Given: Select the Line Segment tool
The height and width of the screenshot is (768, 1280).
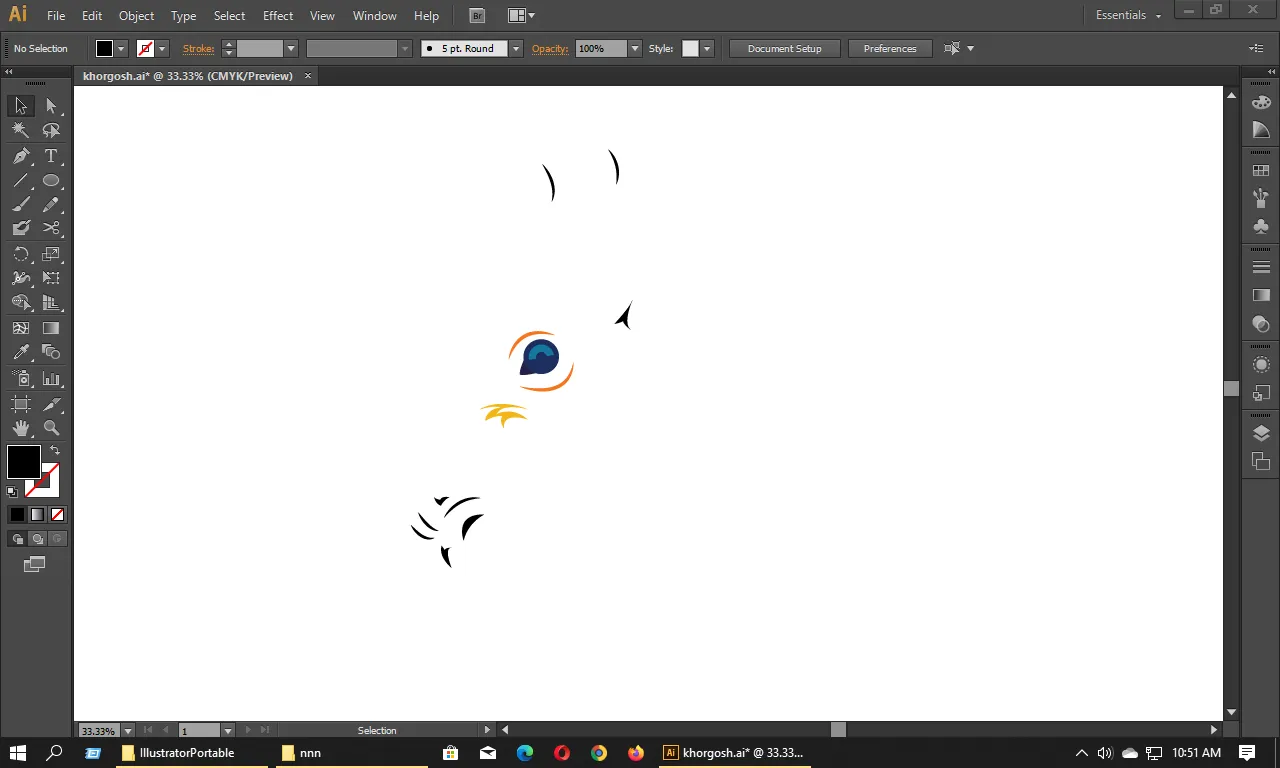Looking at the screenshot, I should coord(21,181).
